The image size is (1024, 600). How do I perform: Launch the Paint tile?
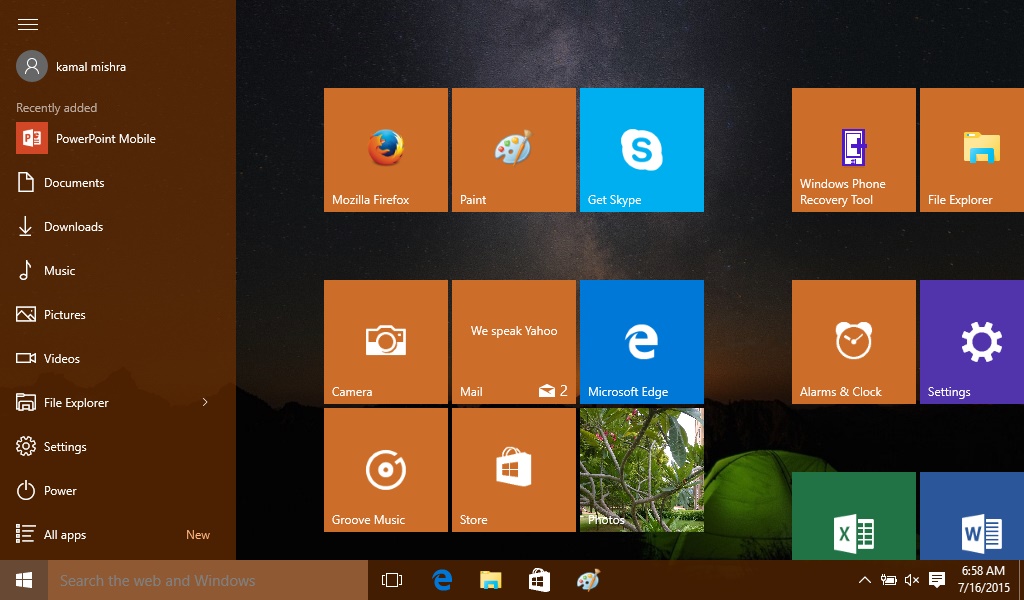(x=514, y=150)
